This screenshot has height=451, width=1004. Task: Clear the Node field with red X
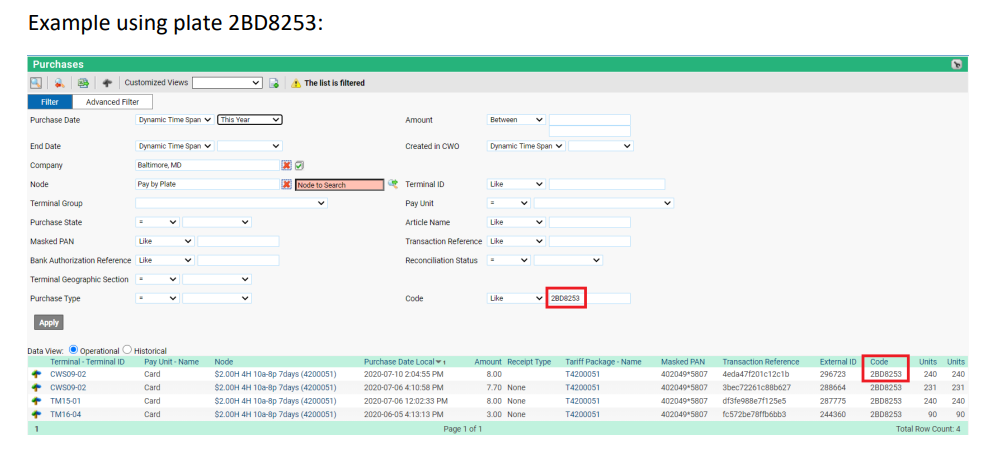[287, 184]
